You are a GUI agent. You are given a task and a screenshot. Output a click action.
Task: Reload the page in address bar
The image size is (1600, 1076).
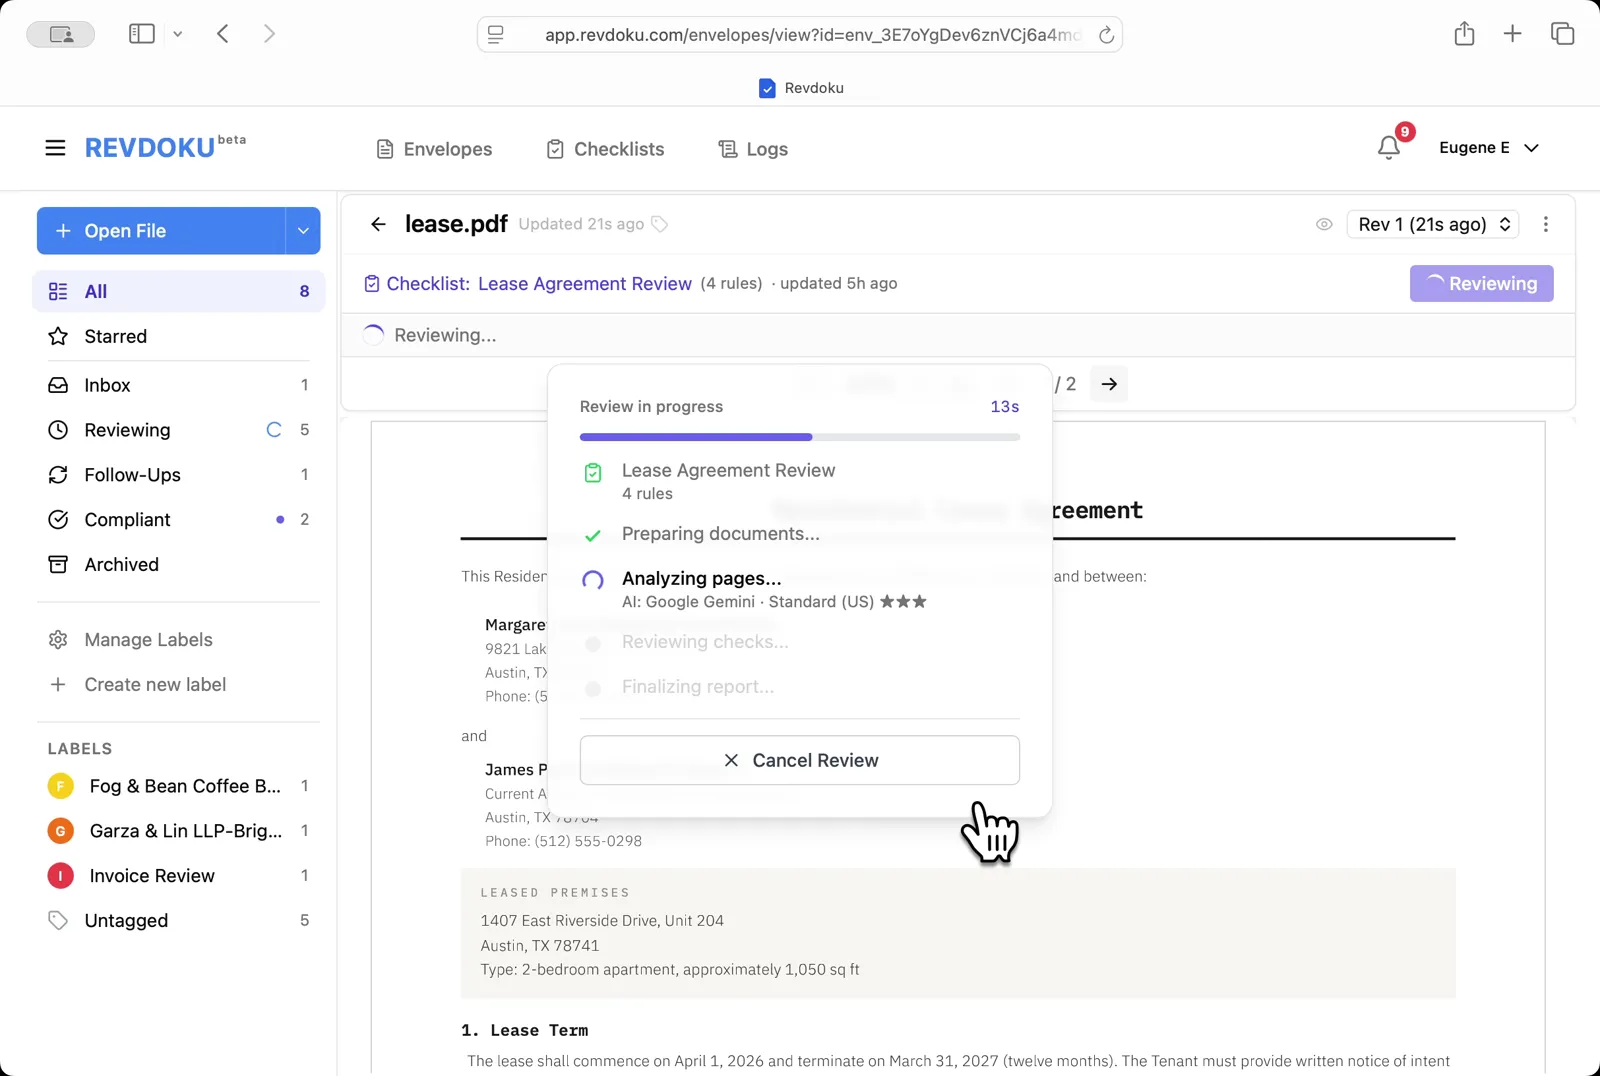[1106, 35]
